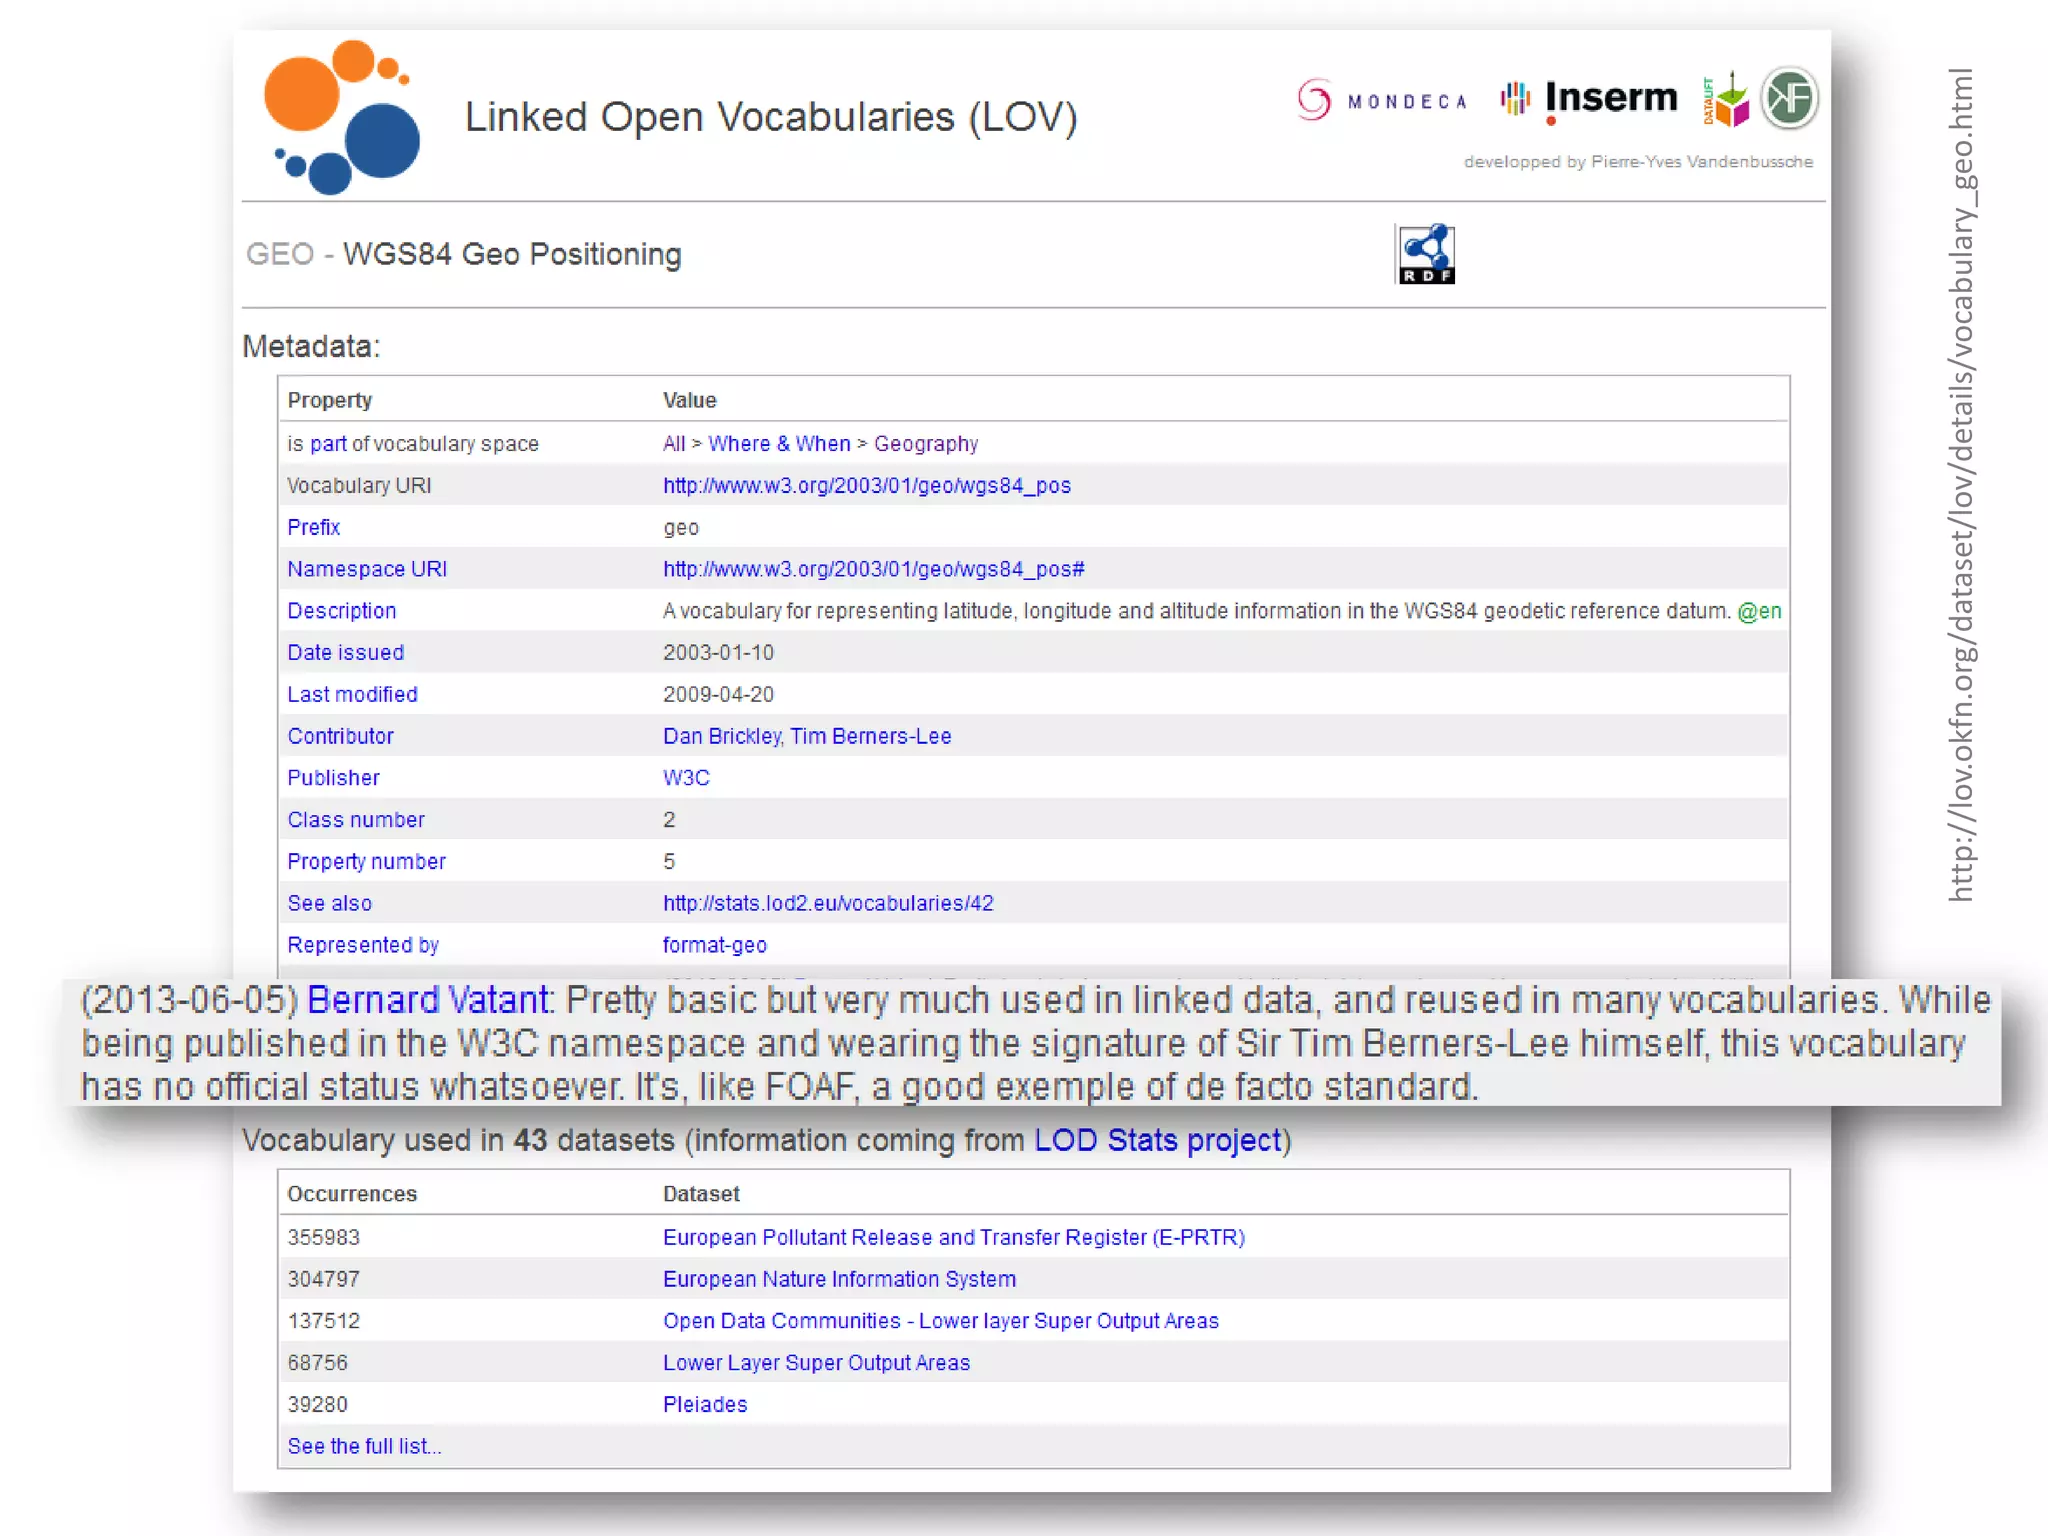The width and height of the screenshot is (2048, 1536).
Task: Click the 'Property number' property link
Action: pyautogui.click(x=367, y=862)
